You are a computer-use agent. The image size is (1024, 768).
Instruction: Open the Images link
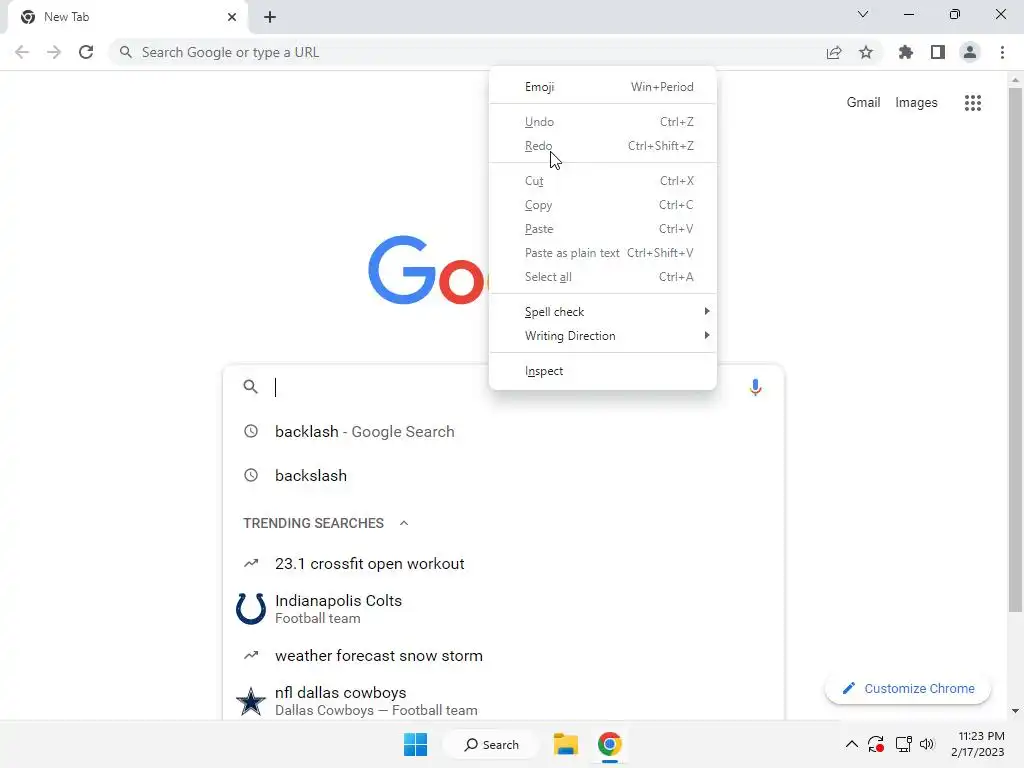tap(916, 103)
